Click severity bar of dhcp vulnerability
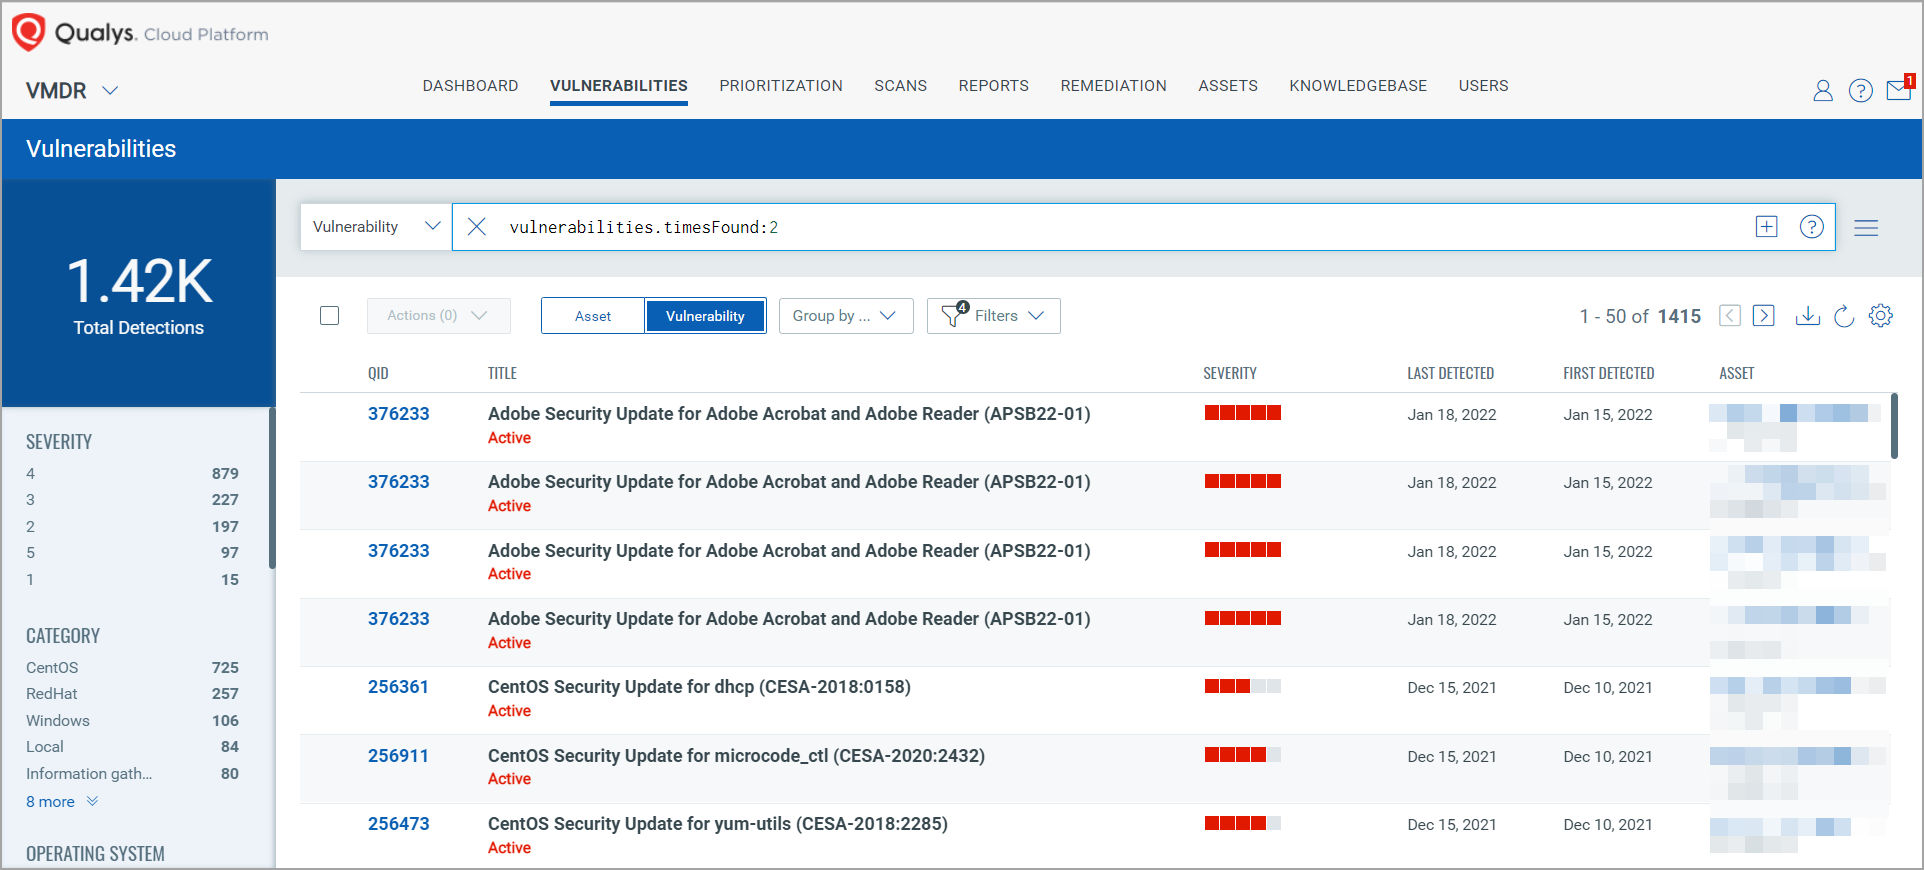 [x=1243, y=686]
